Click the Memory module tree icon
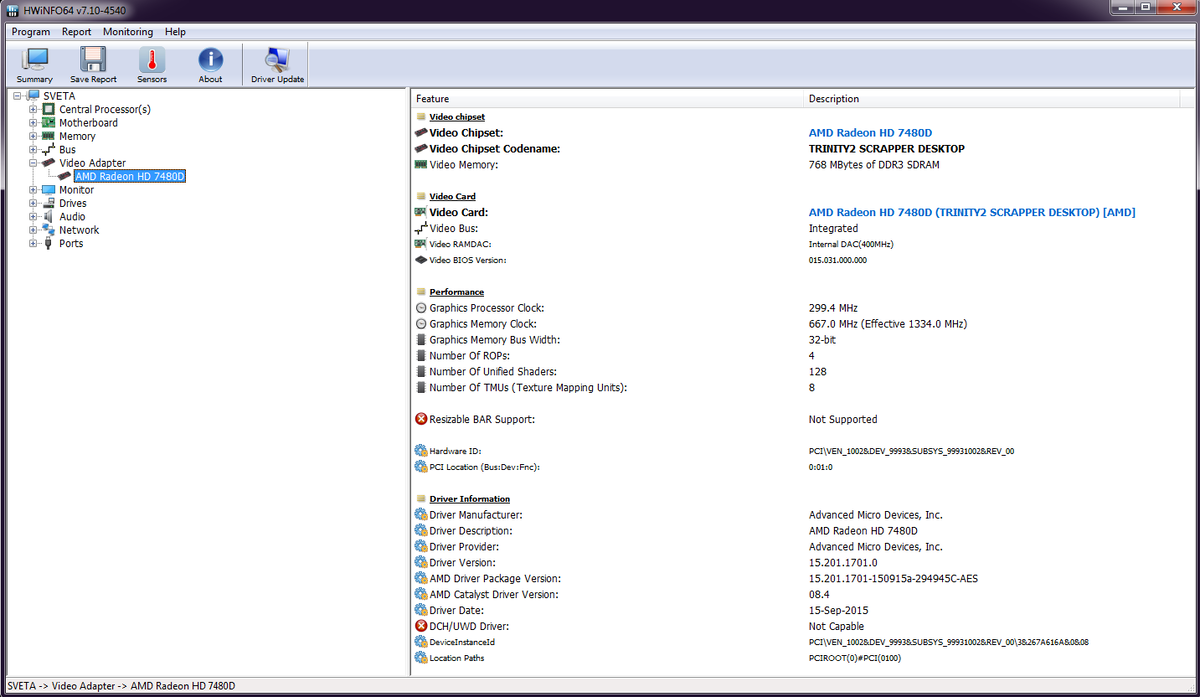1200x697 pixels. [x=48, y=136]
